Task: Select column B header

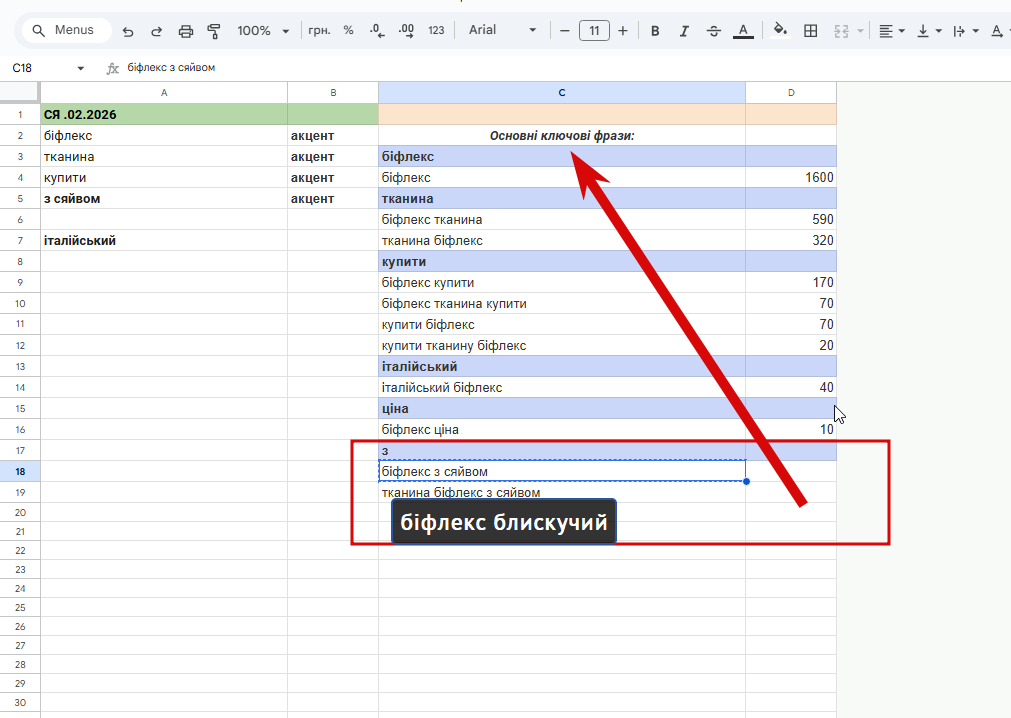Action: (x=333, y=93)
